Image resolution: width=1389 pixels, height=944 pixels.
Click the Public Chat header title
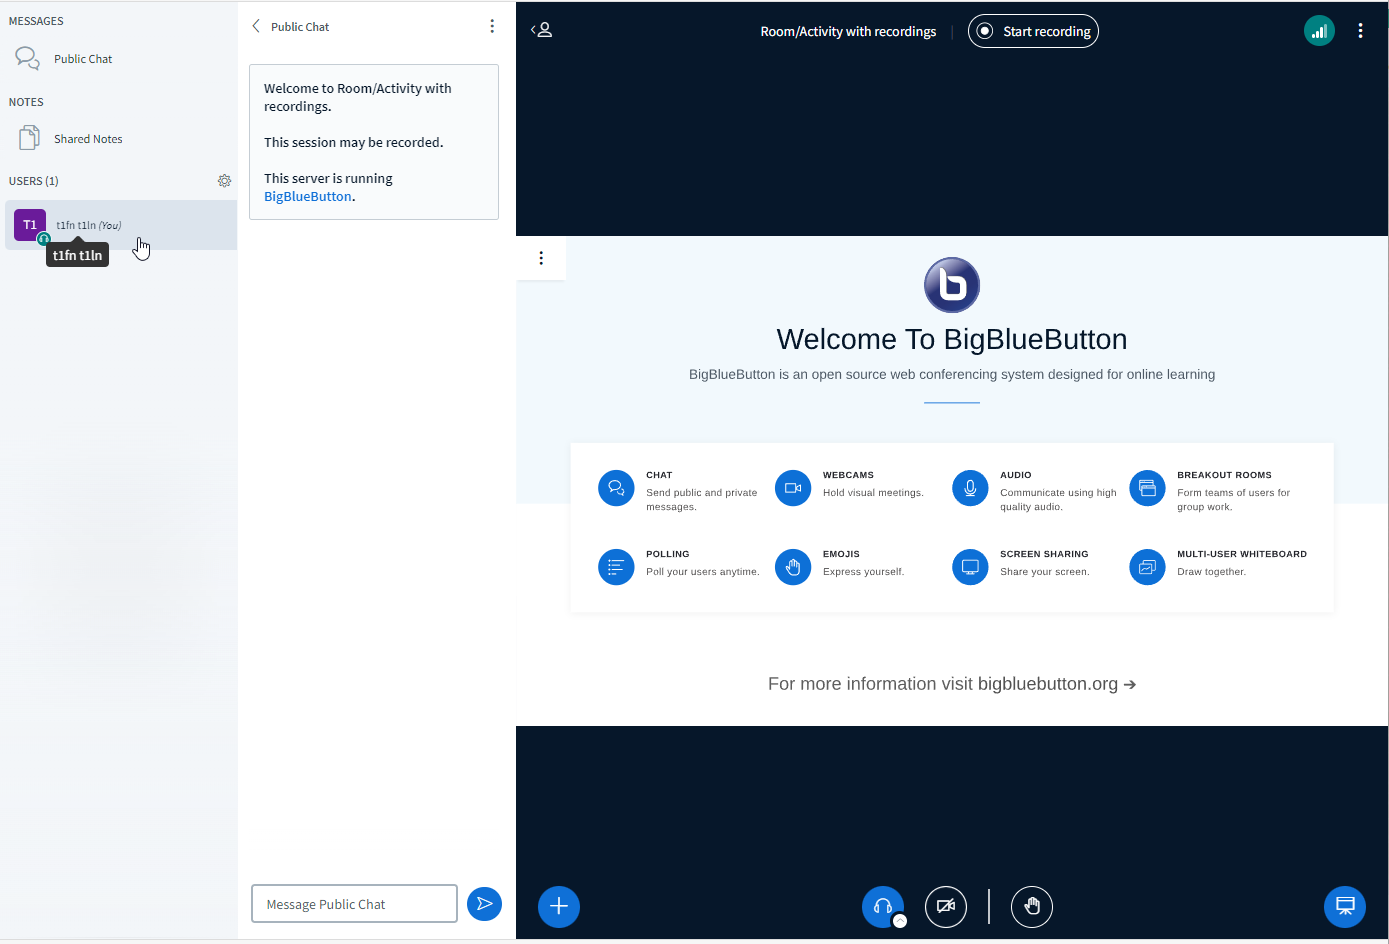click(300, 27)
